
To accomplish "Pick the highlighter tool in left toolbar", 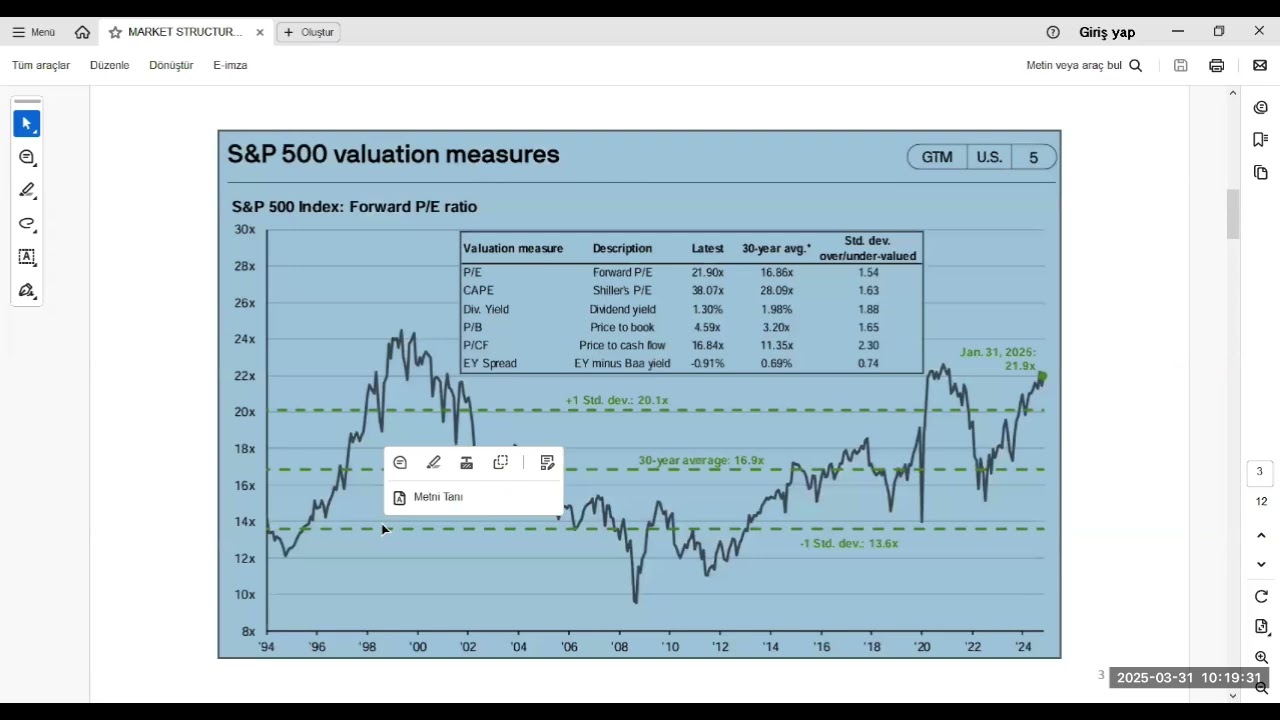I will (x=27, y=190).
